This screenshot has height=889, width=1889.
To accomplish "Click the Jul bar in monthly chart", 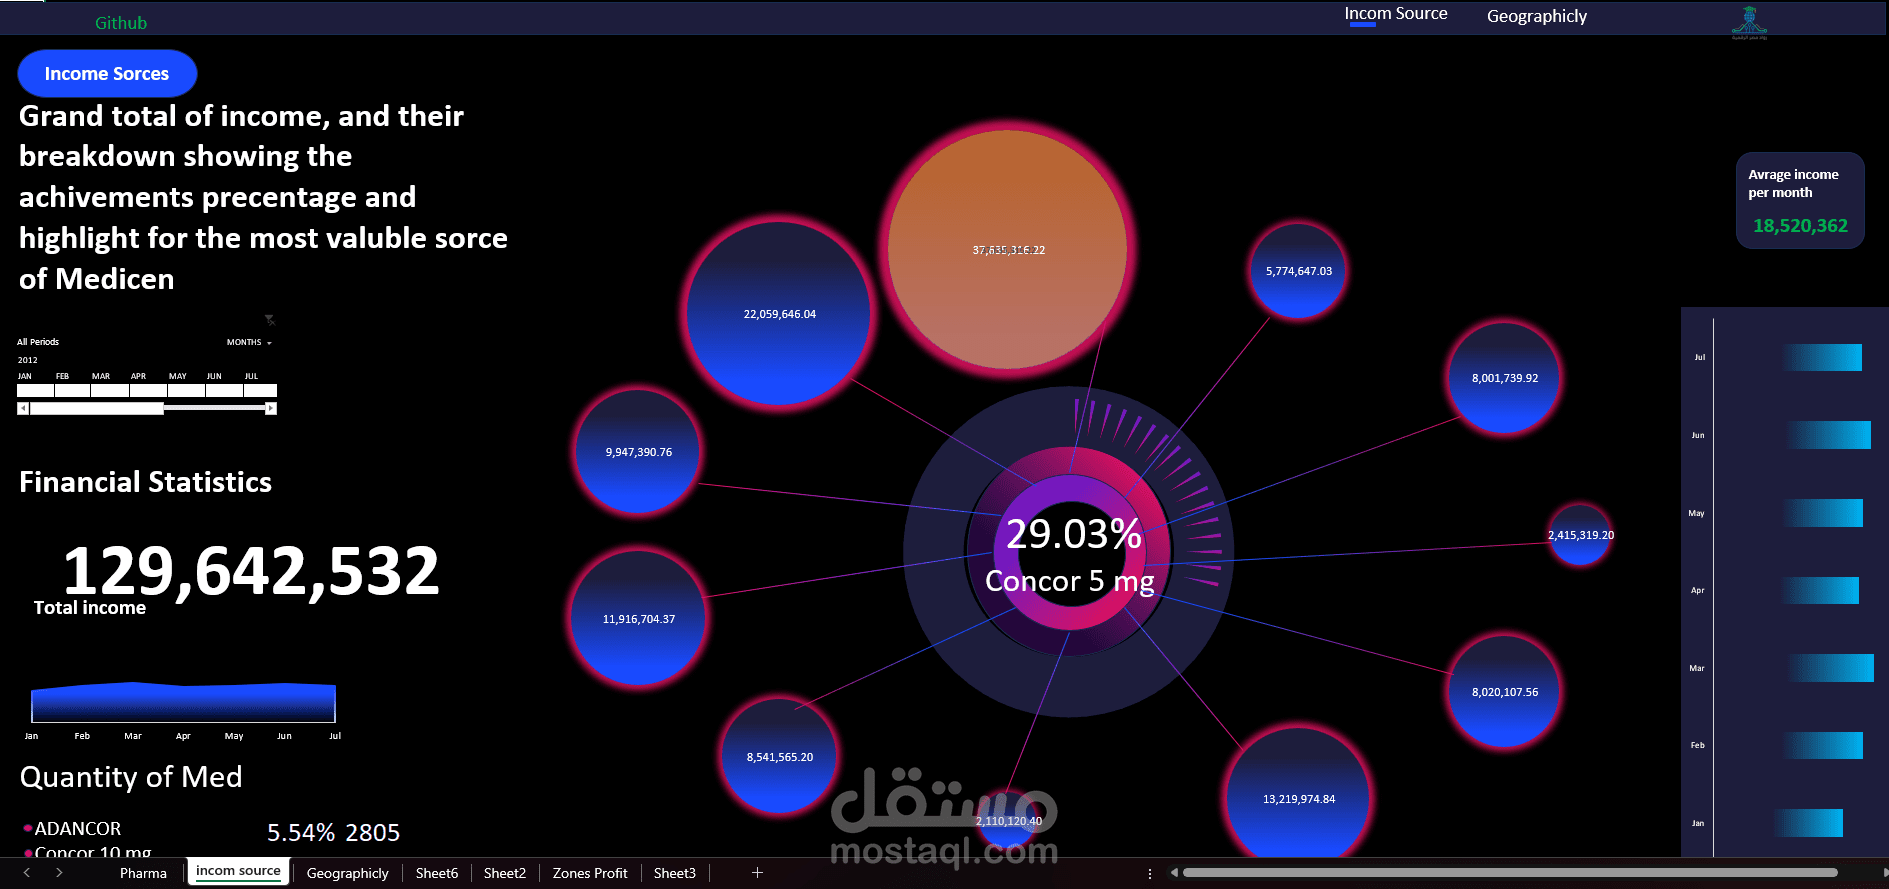I will [1821, 358].
